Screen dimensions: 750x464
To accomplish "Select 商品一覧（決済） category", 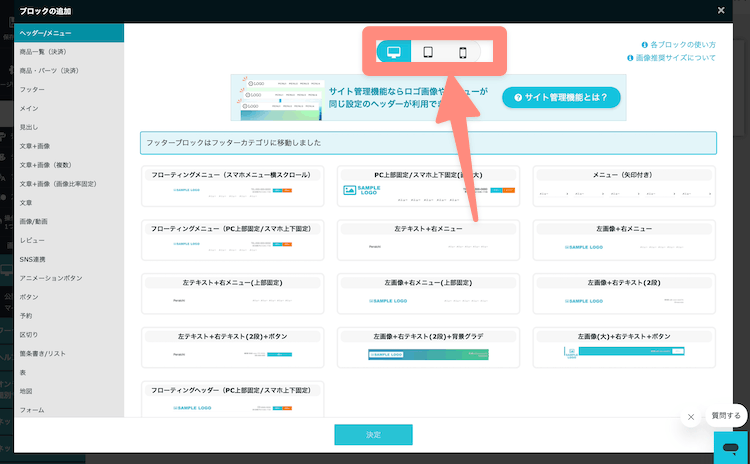I will tap(69, 52).
